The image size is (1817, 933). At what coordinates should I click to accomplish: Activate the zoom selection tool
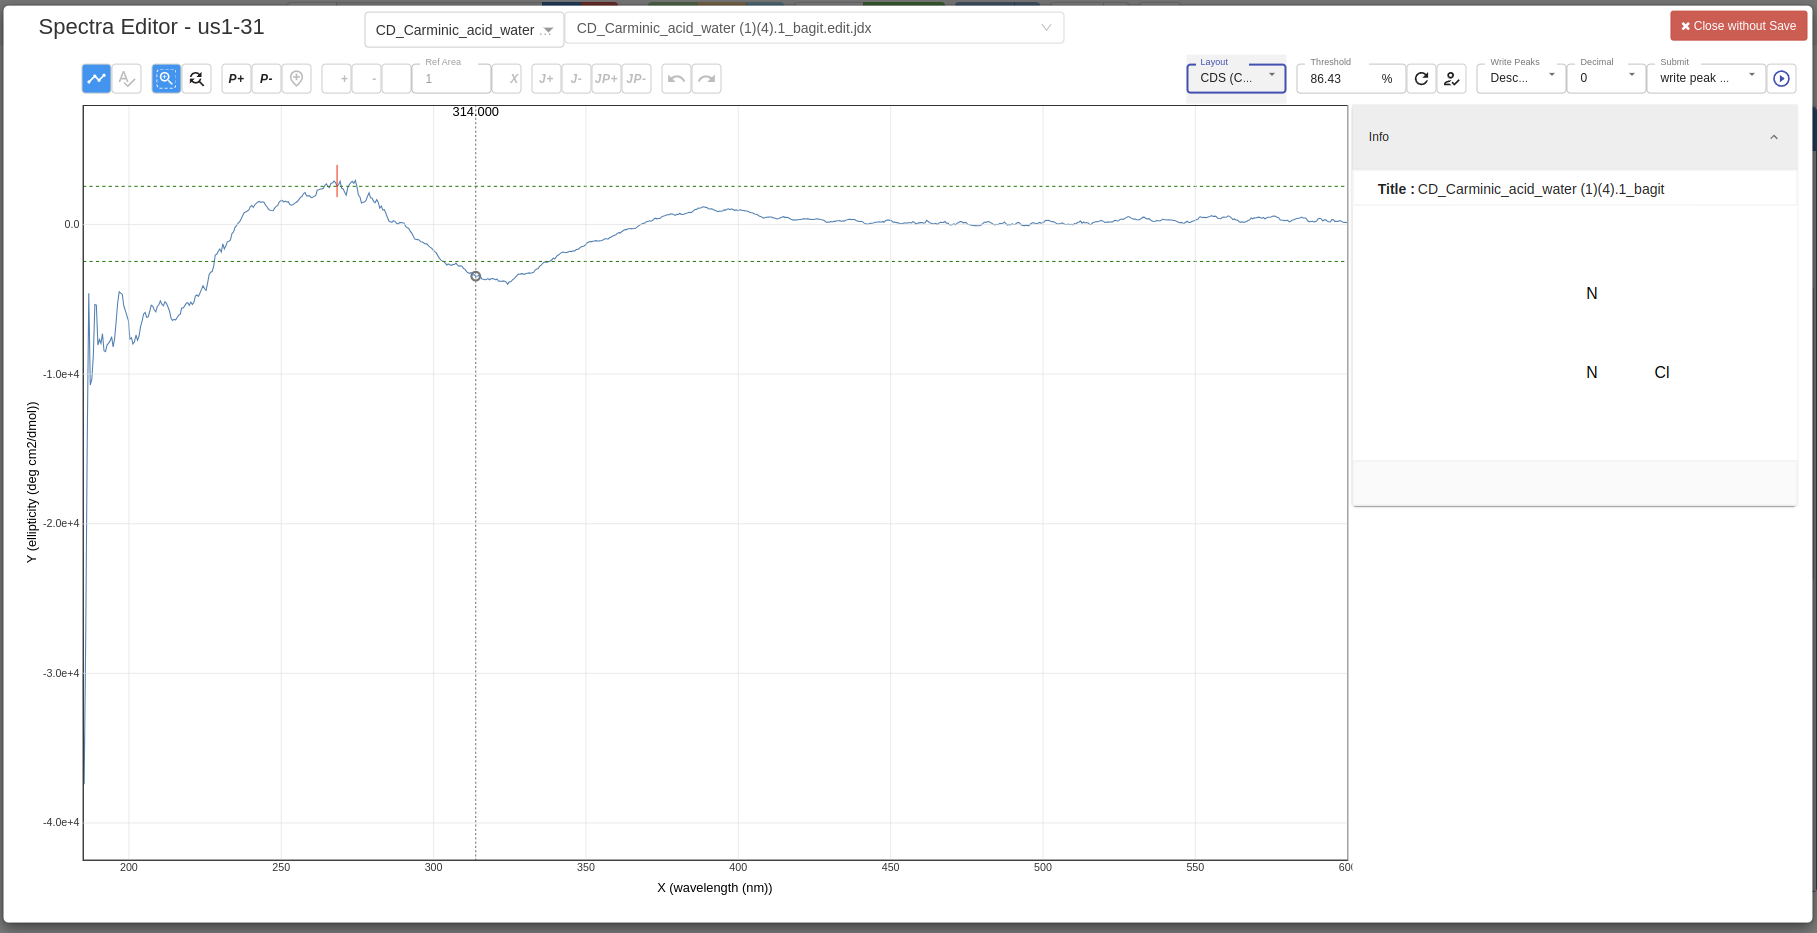point(165,78)
